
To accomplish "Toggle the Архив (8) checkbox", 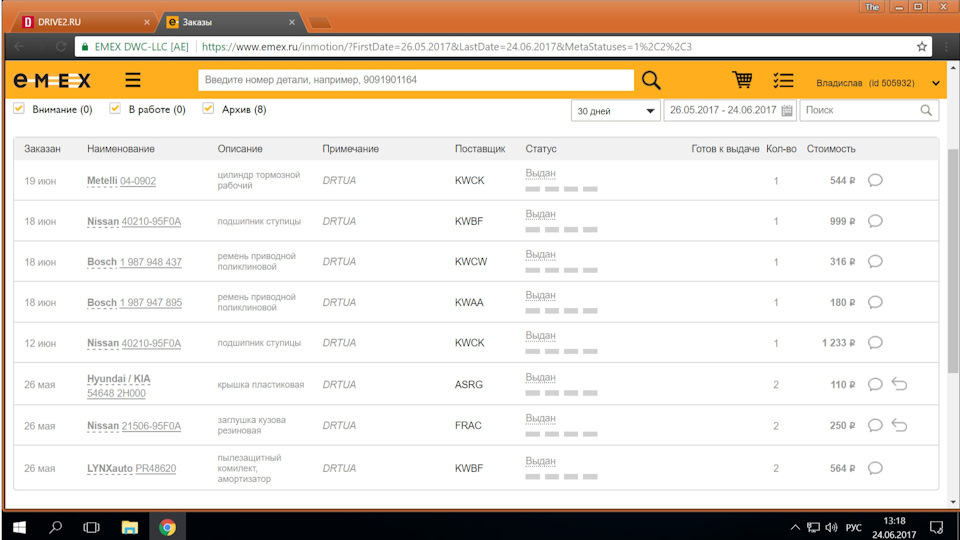I will click(208, 108).
